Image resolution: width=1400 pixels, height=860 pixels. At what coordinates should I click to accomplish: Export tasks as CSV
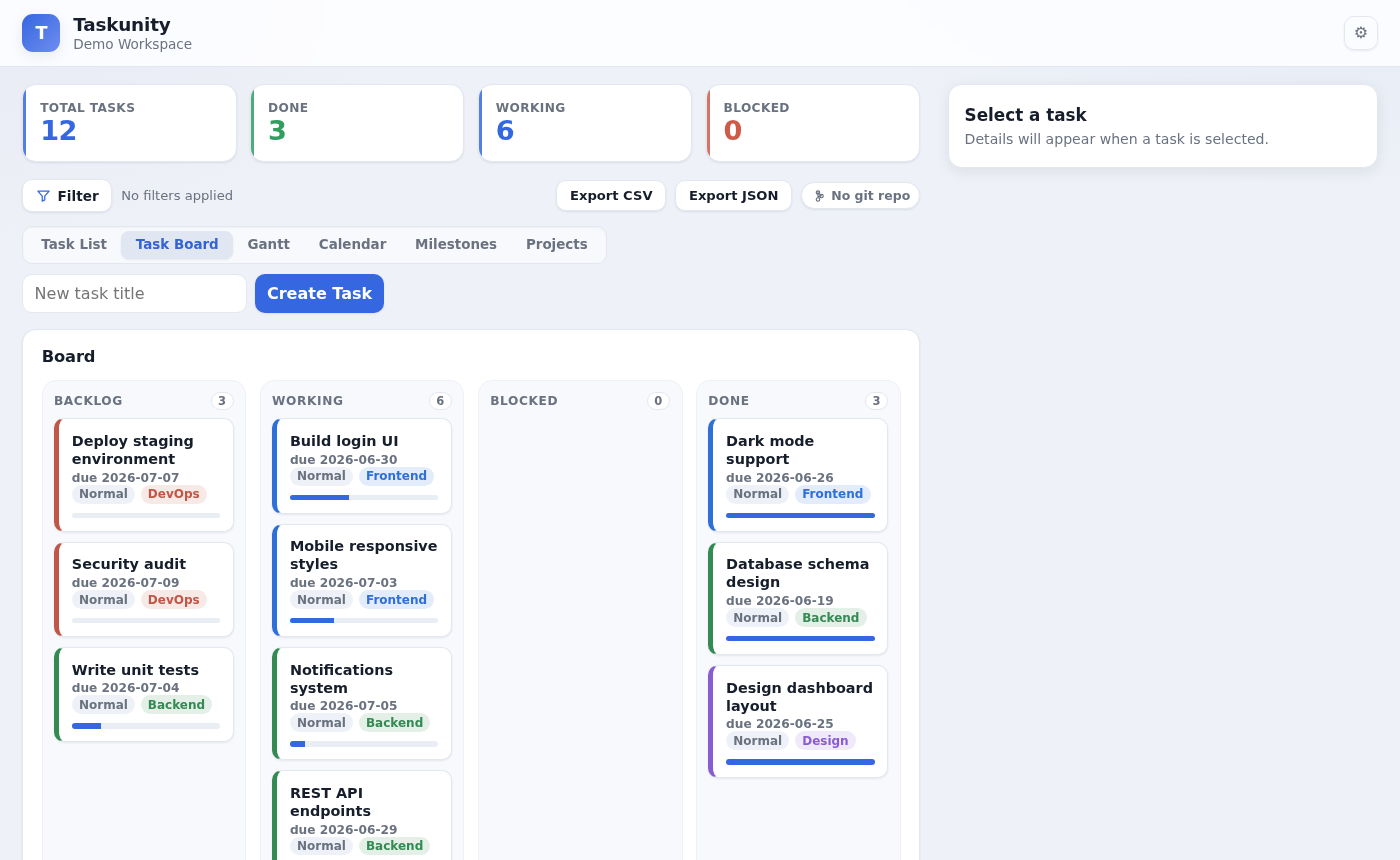click(x=611, y=196)
